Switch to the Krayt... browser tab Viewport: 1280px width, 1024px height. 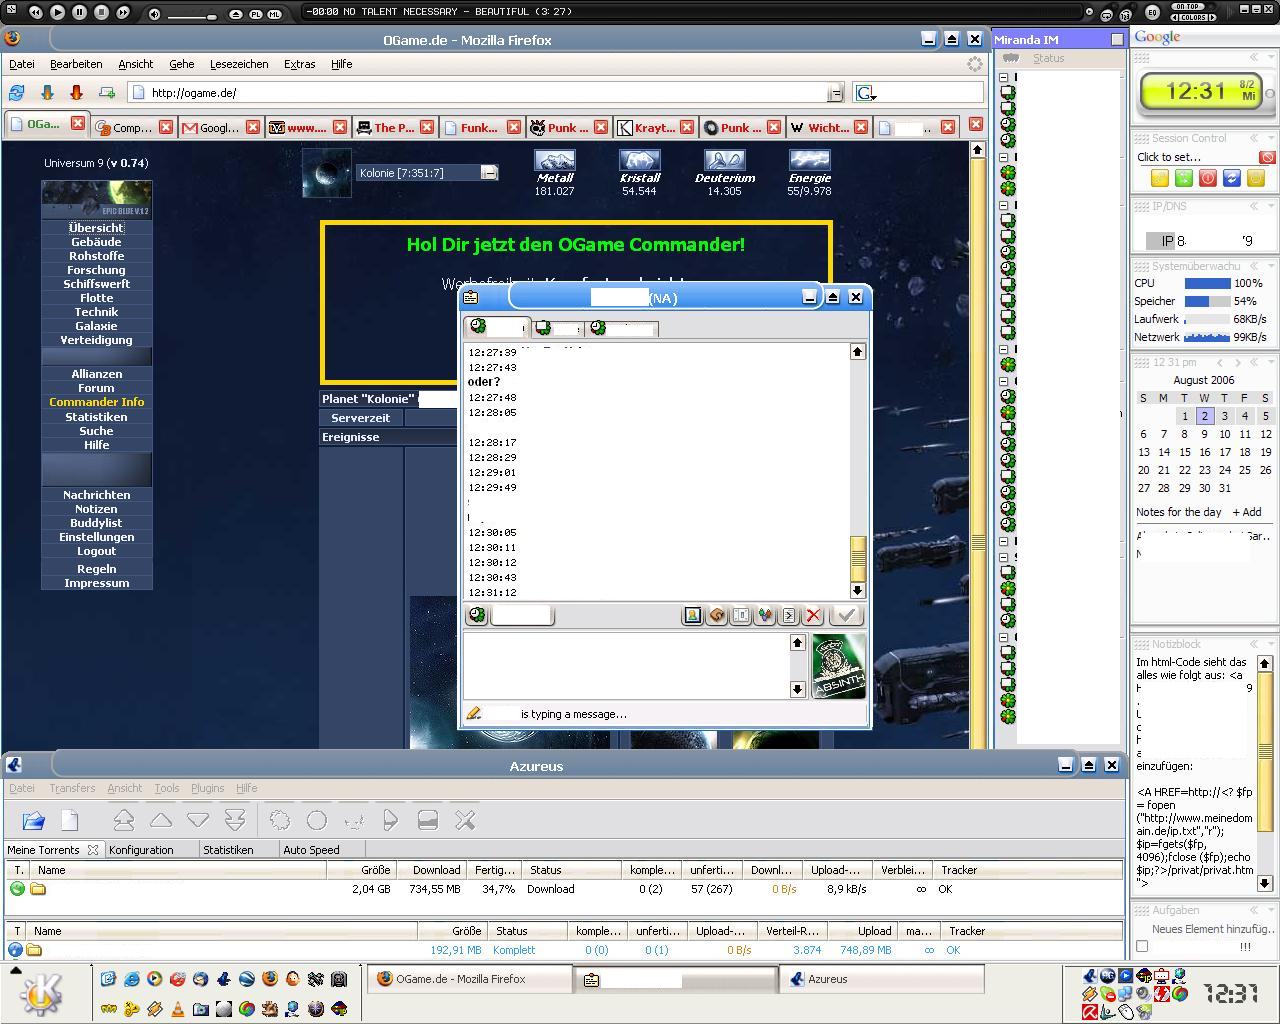654,128
